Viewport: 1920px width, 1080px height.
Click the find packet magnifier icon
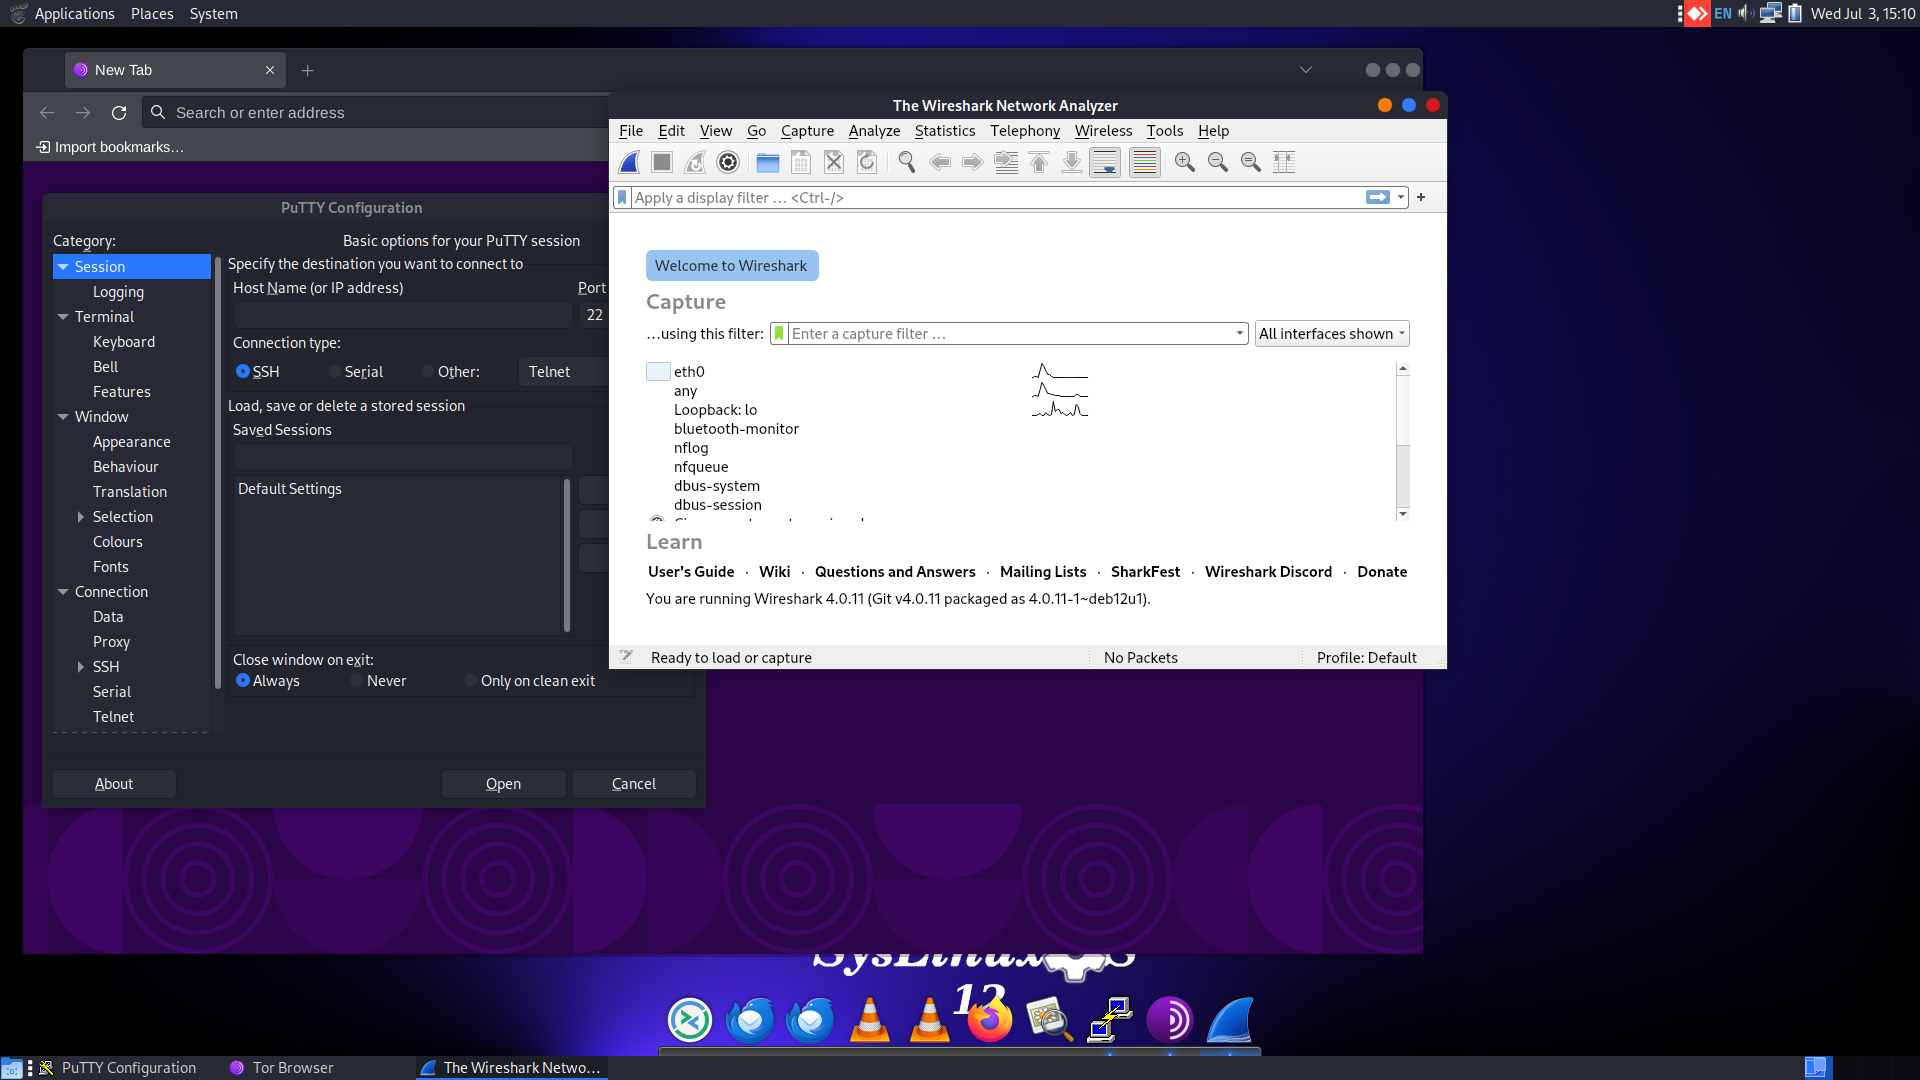coord(907,162)
